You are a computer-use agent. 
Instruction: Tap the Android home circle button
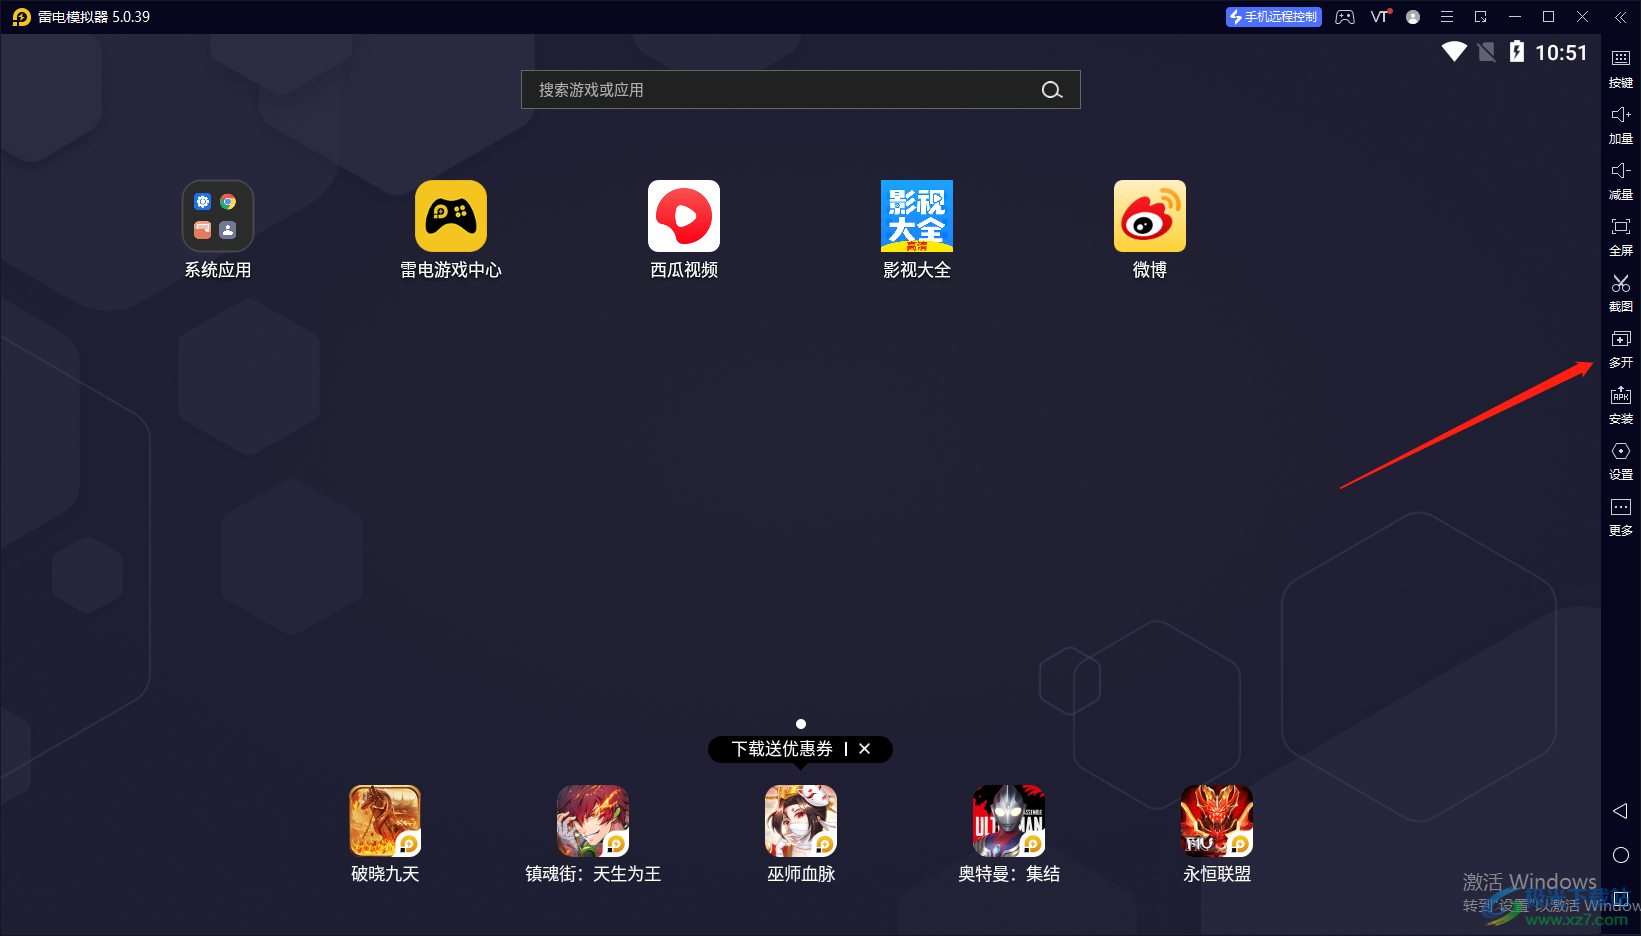1621,855
